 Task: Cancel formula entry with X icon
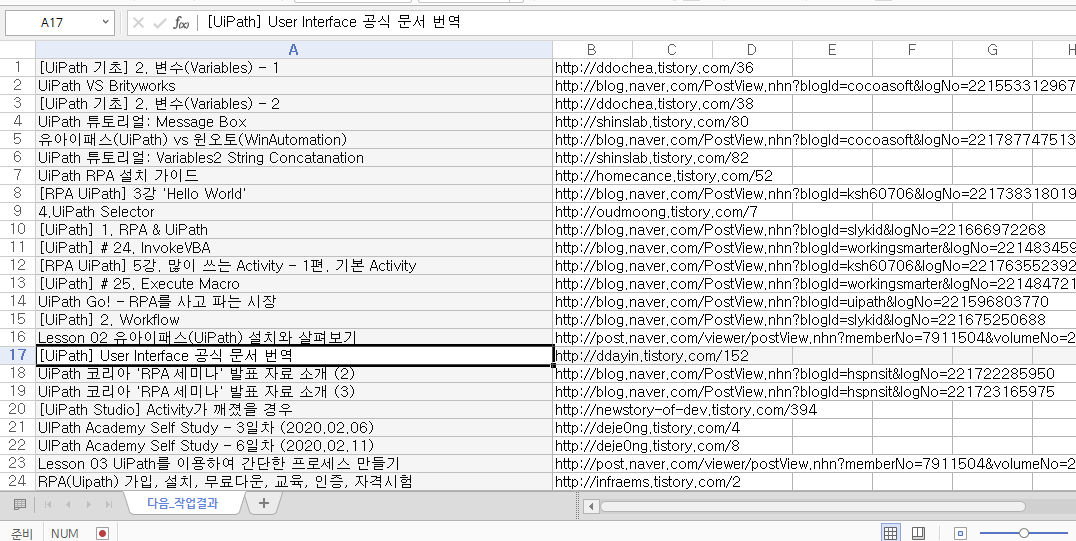138,23
